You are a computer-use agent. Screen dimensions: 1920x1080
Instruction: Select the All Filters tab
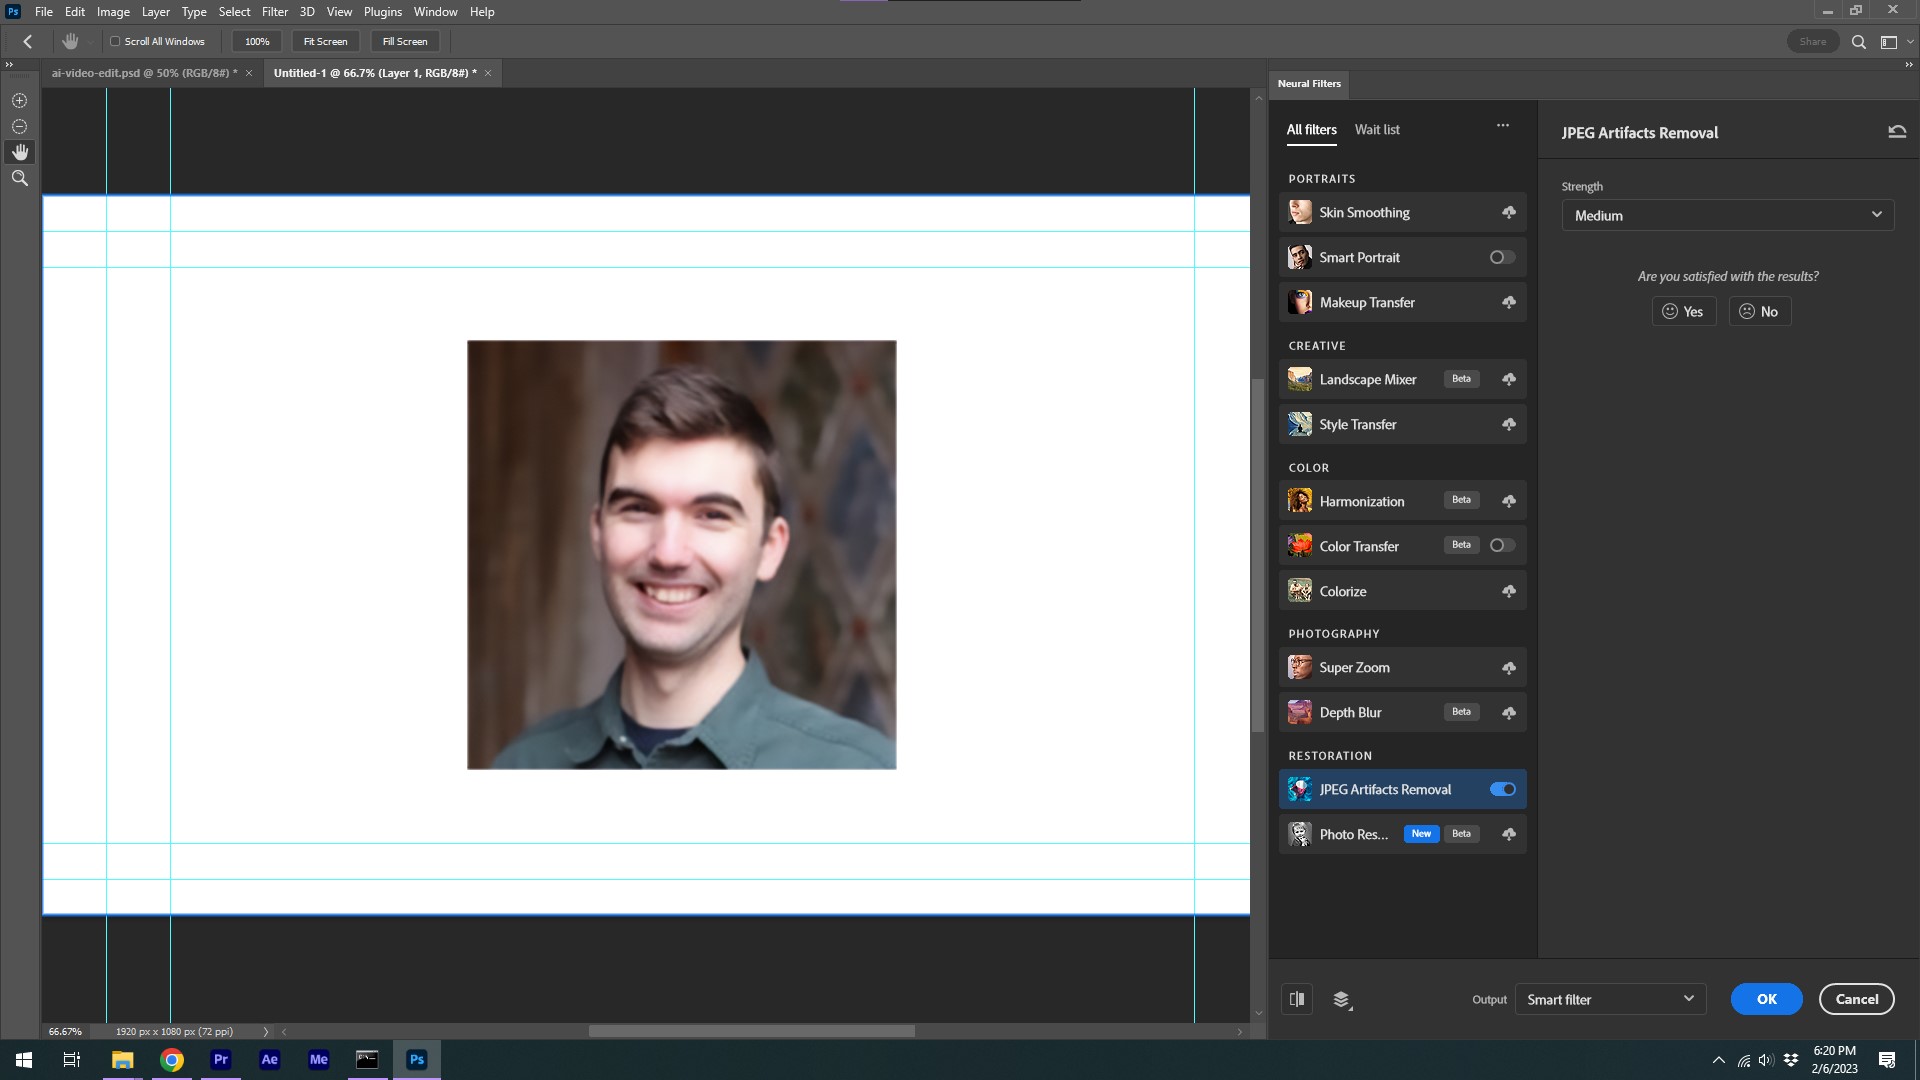point(1312,129)
